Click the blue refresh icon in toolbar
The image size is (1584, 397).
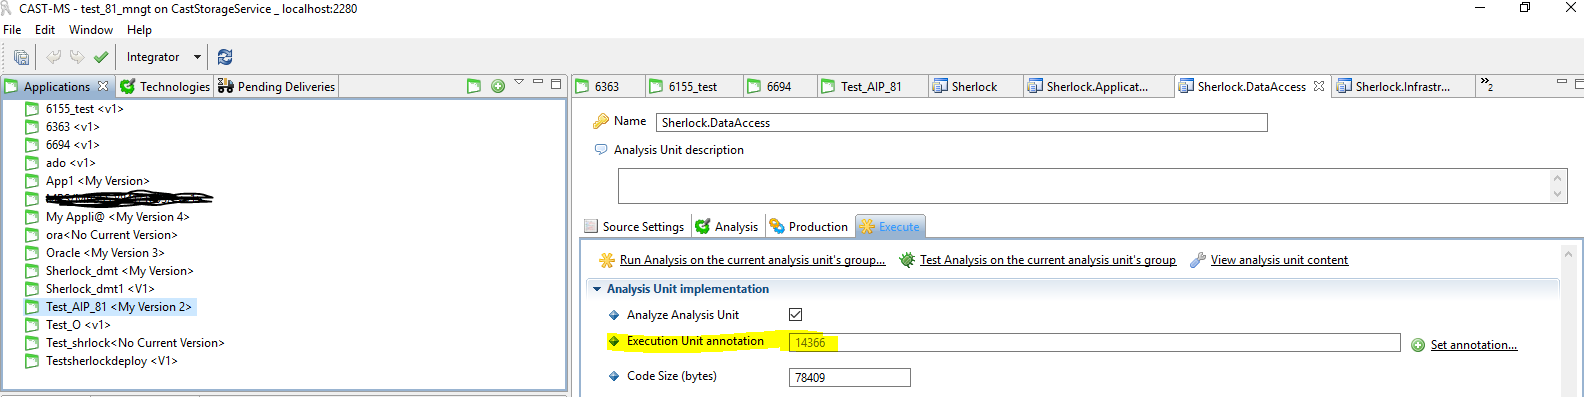click(x=225, y=57)
